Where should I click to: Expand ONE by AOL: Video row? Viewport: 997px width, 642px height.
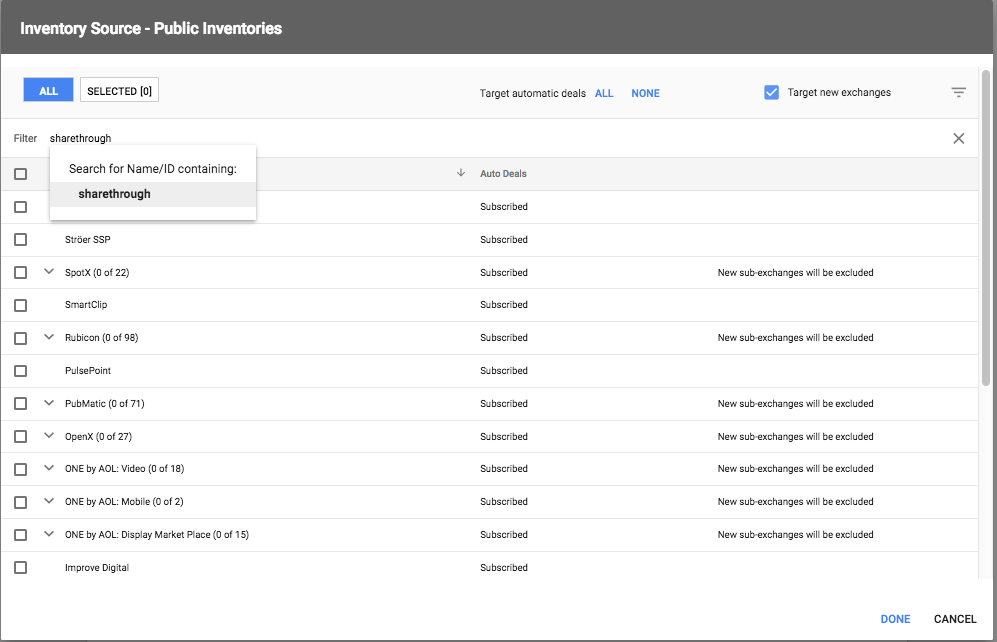[x=49, y=468]
